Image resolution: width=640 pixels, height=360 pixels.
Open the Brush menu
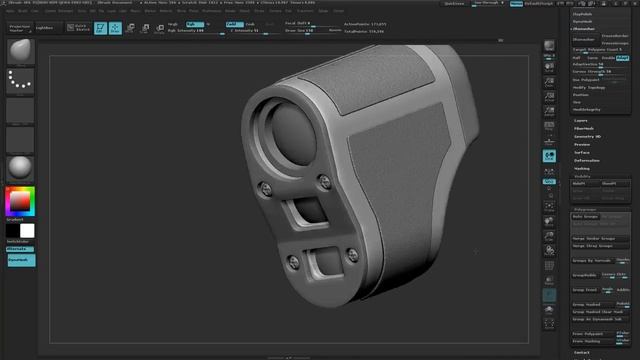(x=23, y=11)
